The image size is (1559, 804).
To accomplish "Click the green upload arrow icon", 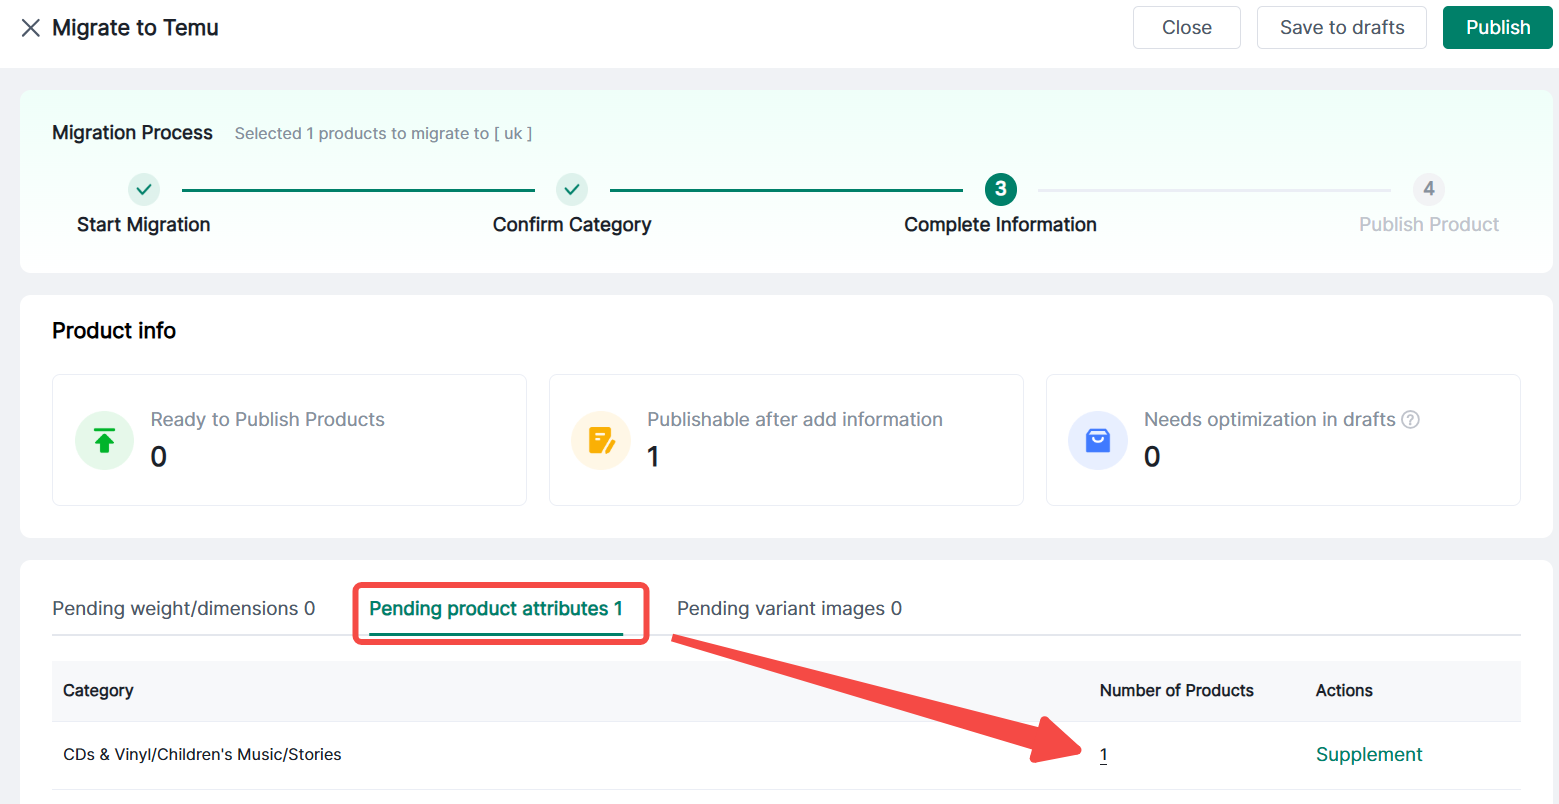I will (x=104, y=440).
